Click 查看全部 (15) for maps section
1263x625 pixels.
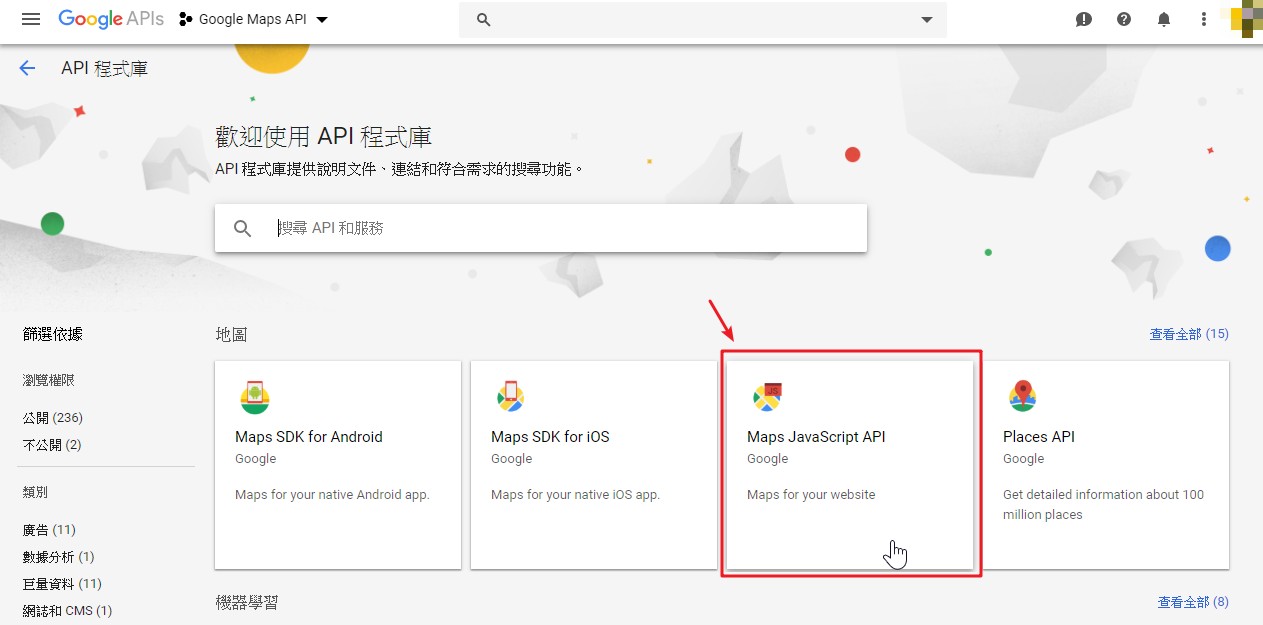pyautogui.click(x=1188, y=334)
